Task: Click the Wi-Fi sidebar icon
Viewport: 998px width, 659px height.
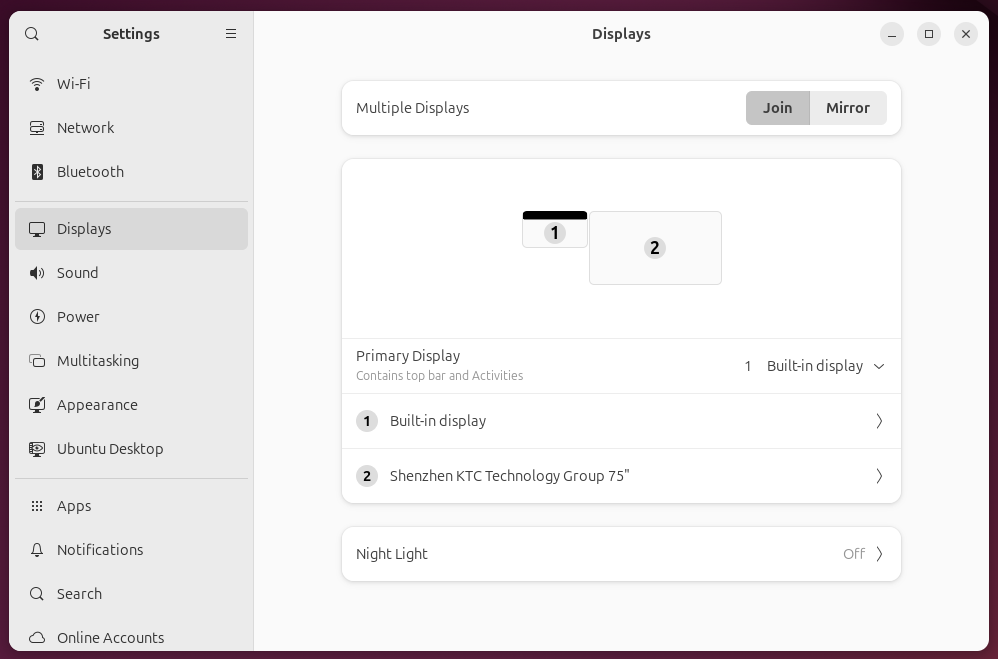Action: click(37, 84)
